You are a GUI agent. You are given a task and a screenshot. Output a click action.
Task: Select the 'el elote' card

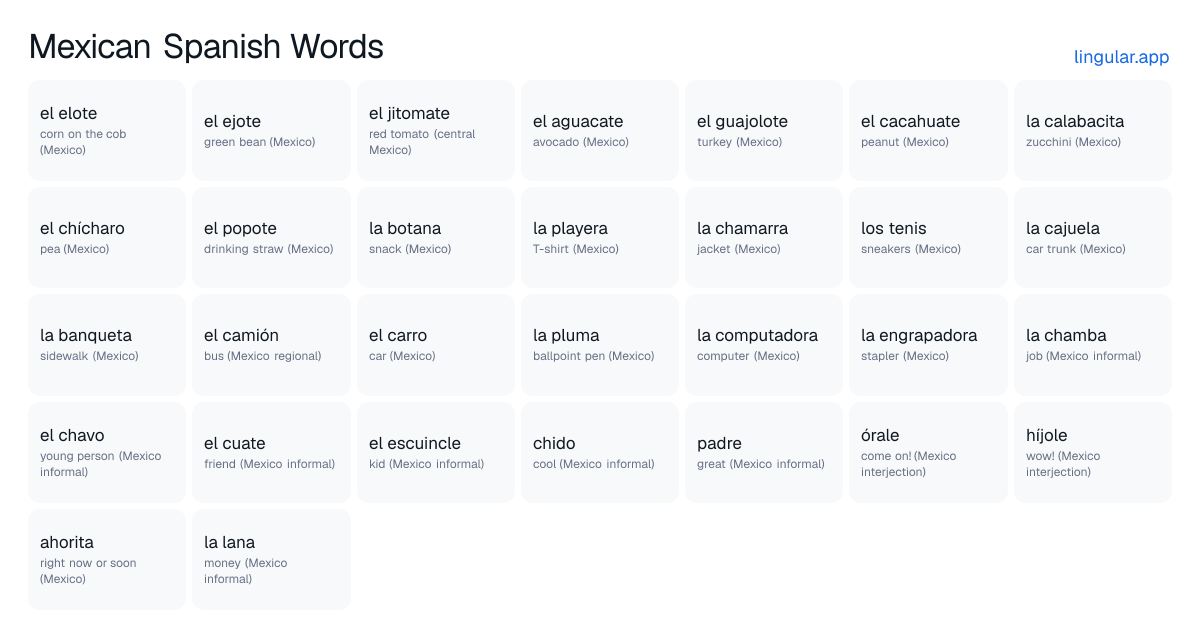[107, 131]
